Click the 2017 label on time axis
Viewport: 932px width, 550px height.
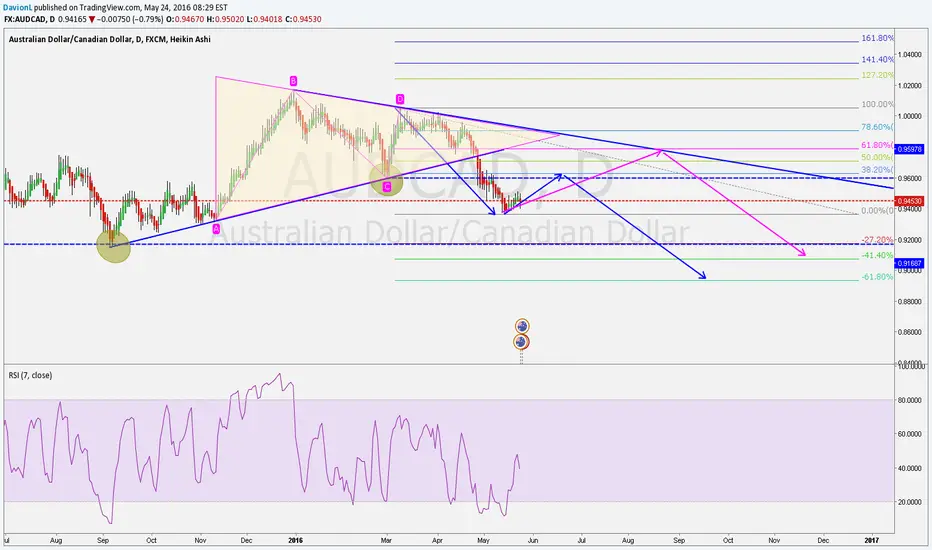[x=871, y=540]
